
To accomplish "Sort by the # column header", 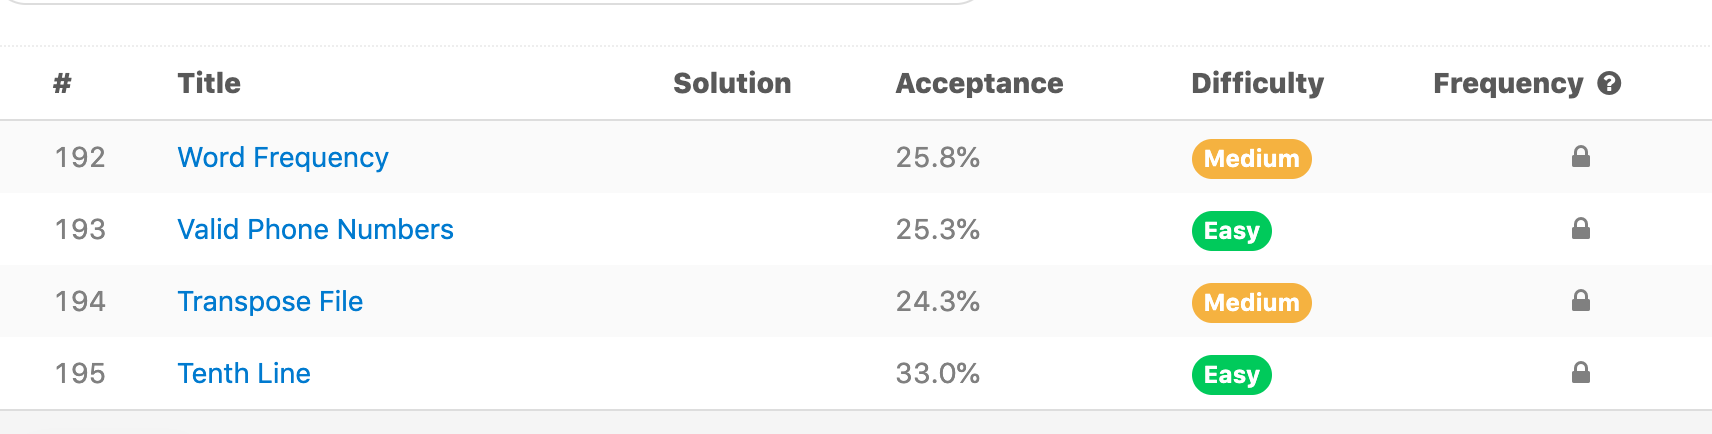I will tap(62, 84).
